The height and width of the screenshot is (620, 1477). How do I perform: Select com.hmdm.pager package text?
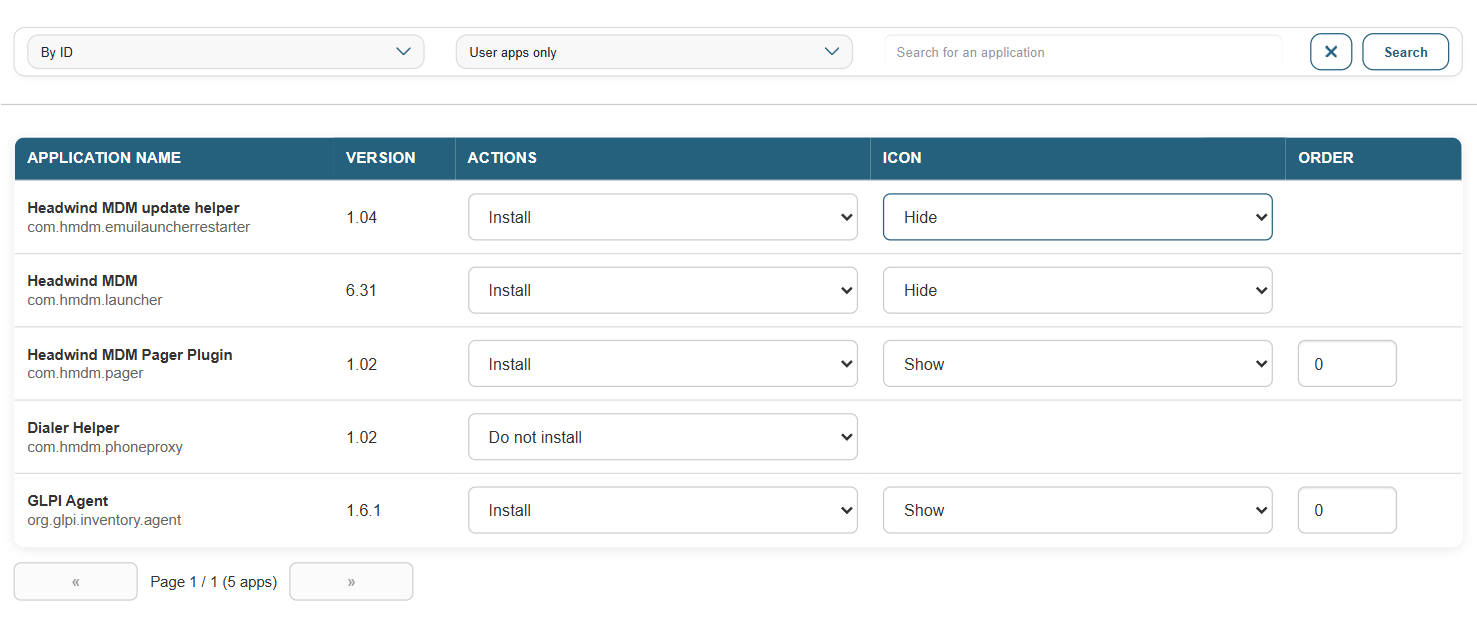pyautogui.click(x=85, y=373)
